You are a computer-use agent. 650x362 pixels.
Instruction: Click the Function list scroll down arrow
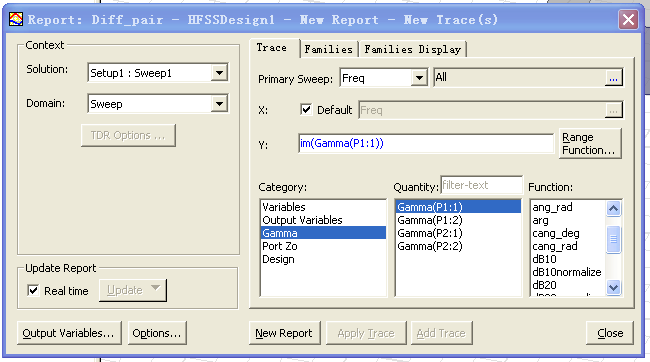click(x=614, y=287)
